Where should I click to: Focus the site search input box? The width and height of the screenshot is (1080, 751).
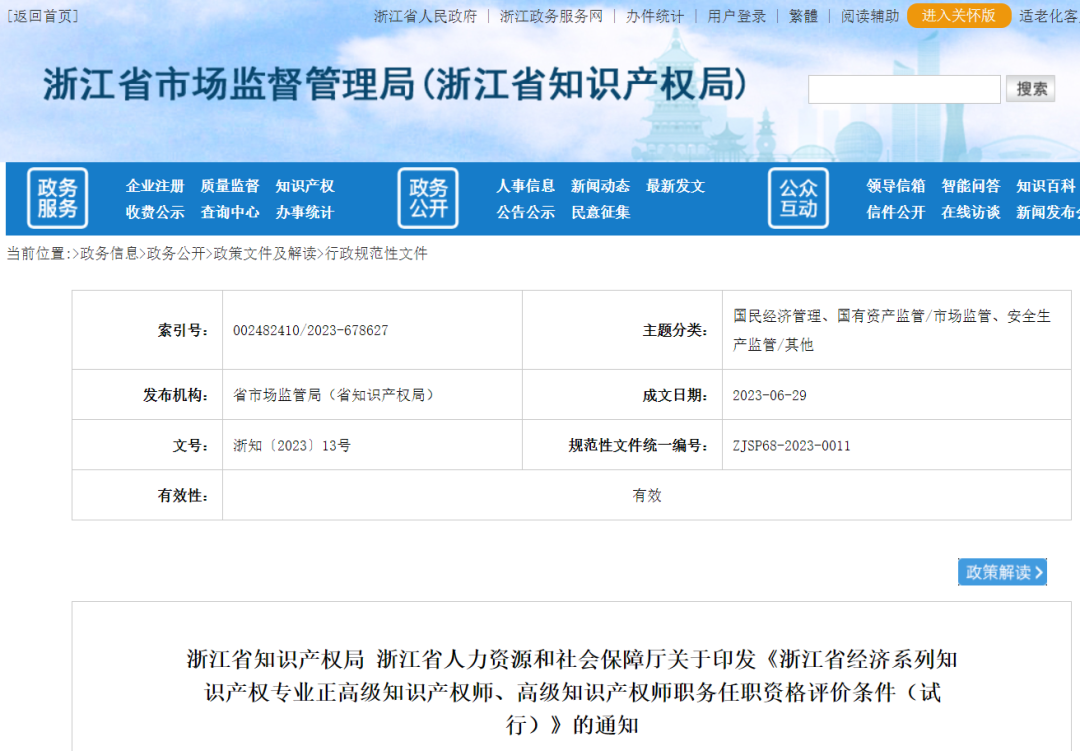tap(904, 89)
